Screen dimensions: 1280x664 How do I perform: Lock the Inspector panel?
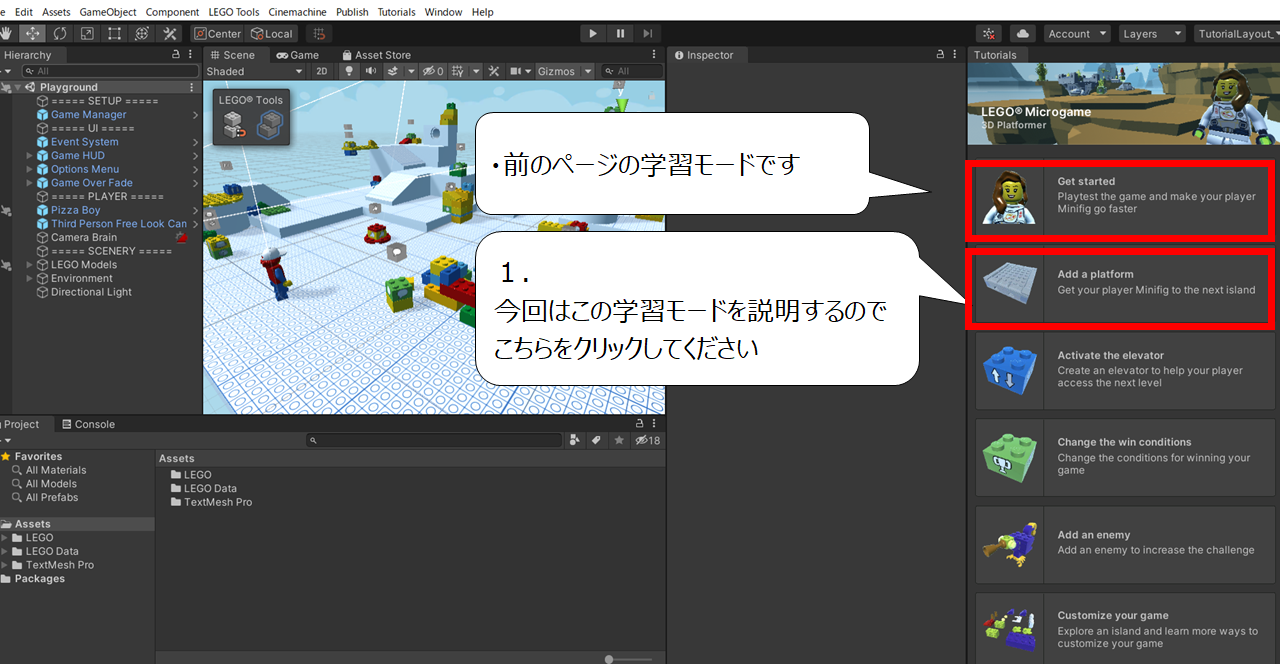tap(940, 55)
